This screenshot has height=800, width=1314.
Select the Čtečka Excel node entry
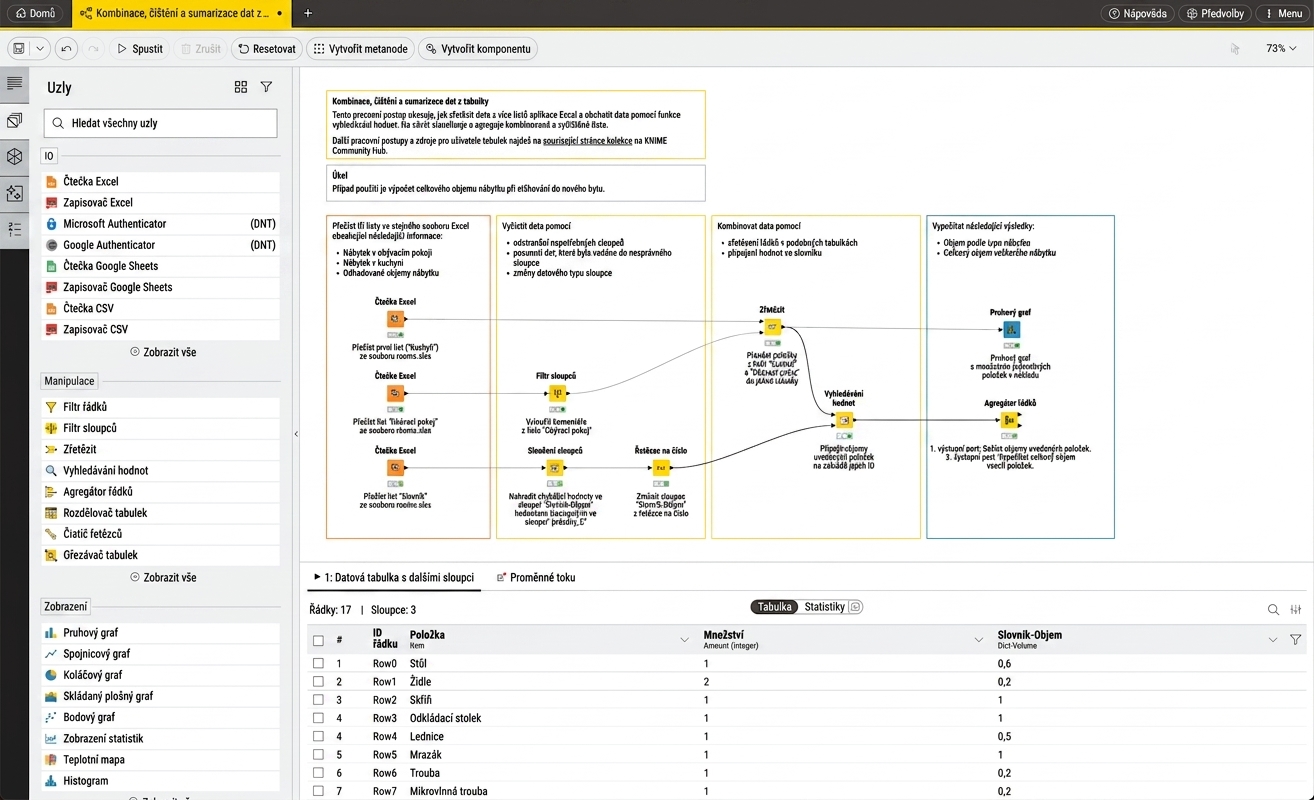pos(160,181)
